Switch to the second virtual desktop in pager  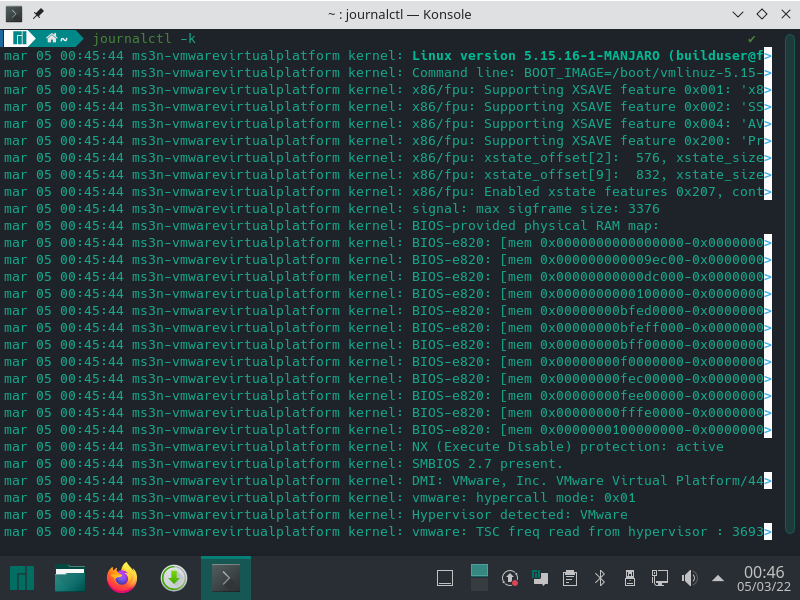point(479,585)
